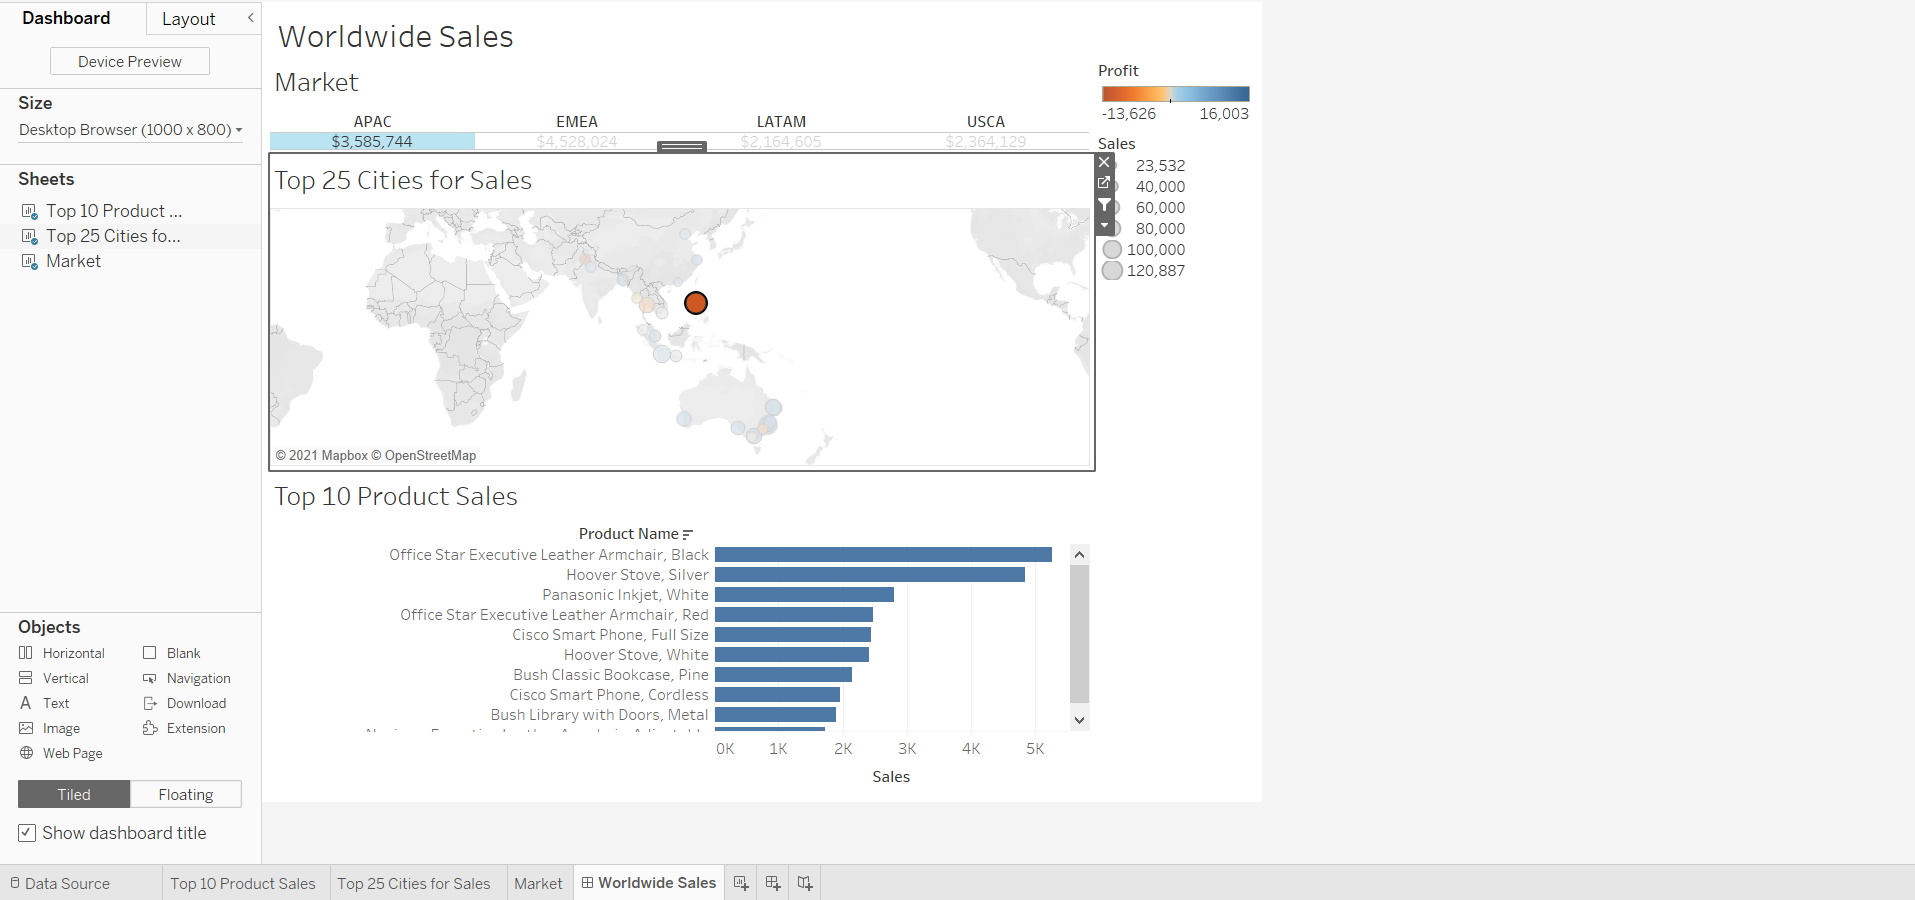Switch to the Layout tab
The width and height of the screenshot is (1915, 900).
pyautogui.click(x=188, y=19)
